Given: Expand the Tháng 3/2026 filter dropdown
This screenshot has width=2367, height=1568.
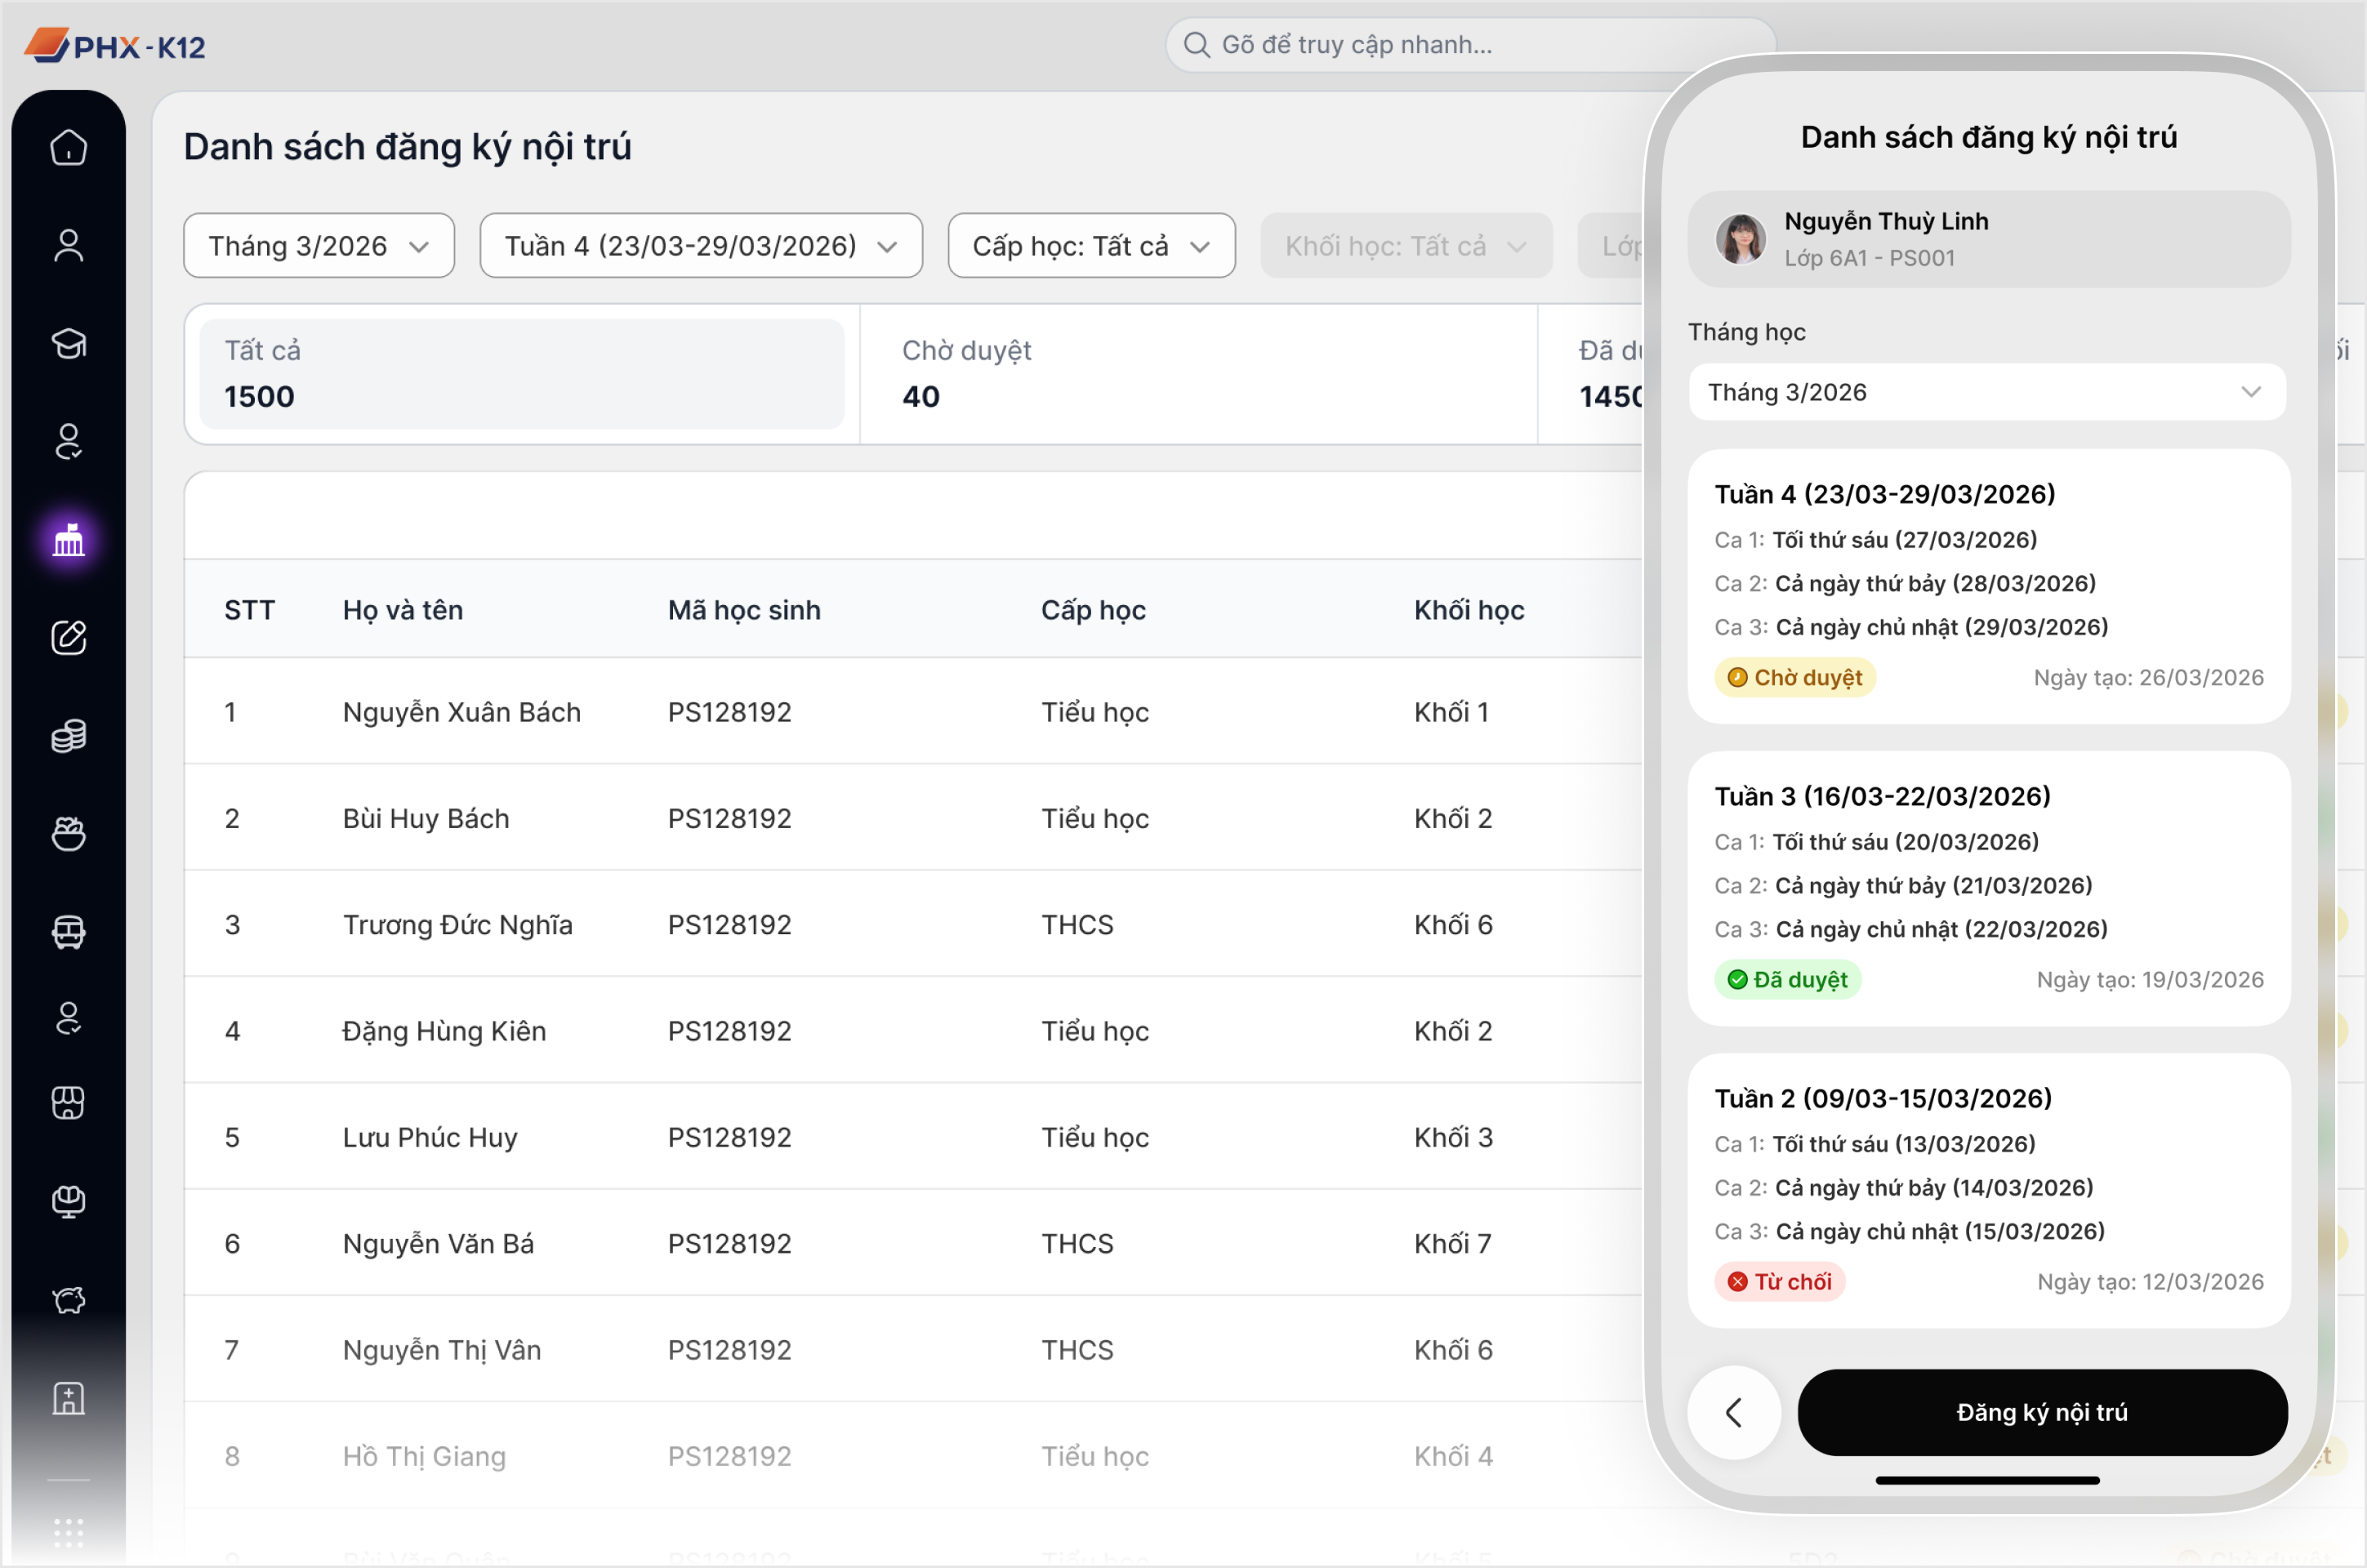Looking at the screenshot, I should (x=319, y=246).
